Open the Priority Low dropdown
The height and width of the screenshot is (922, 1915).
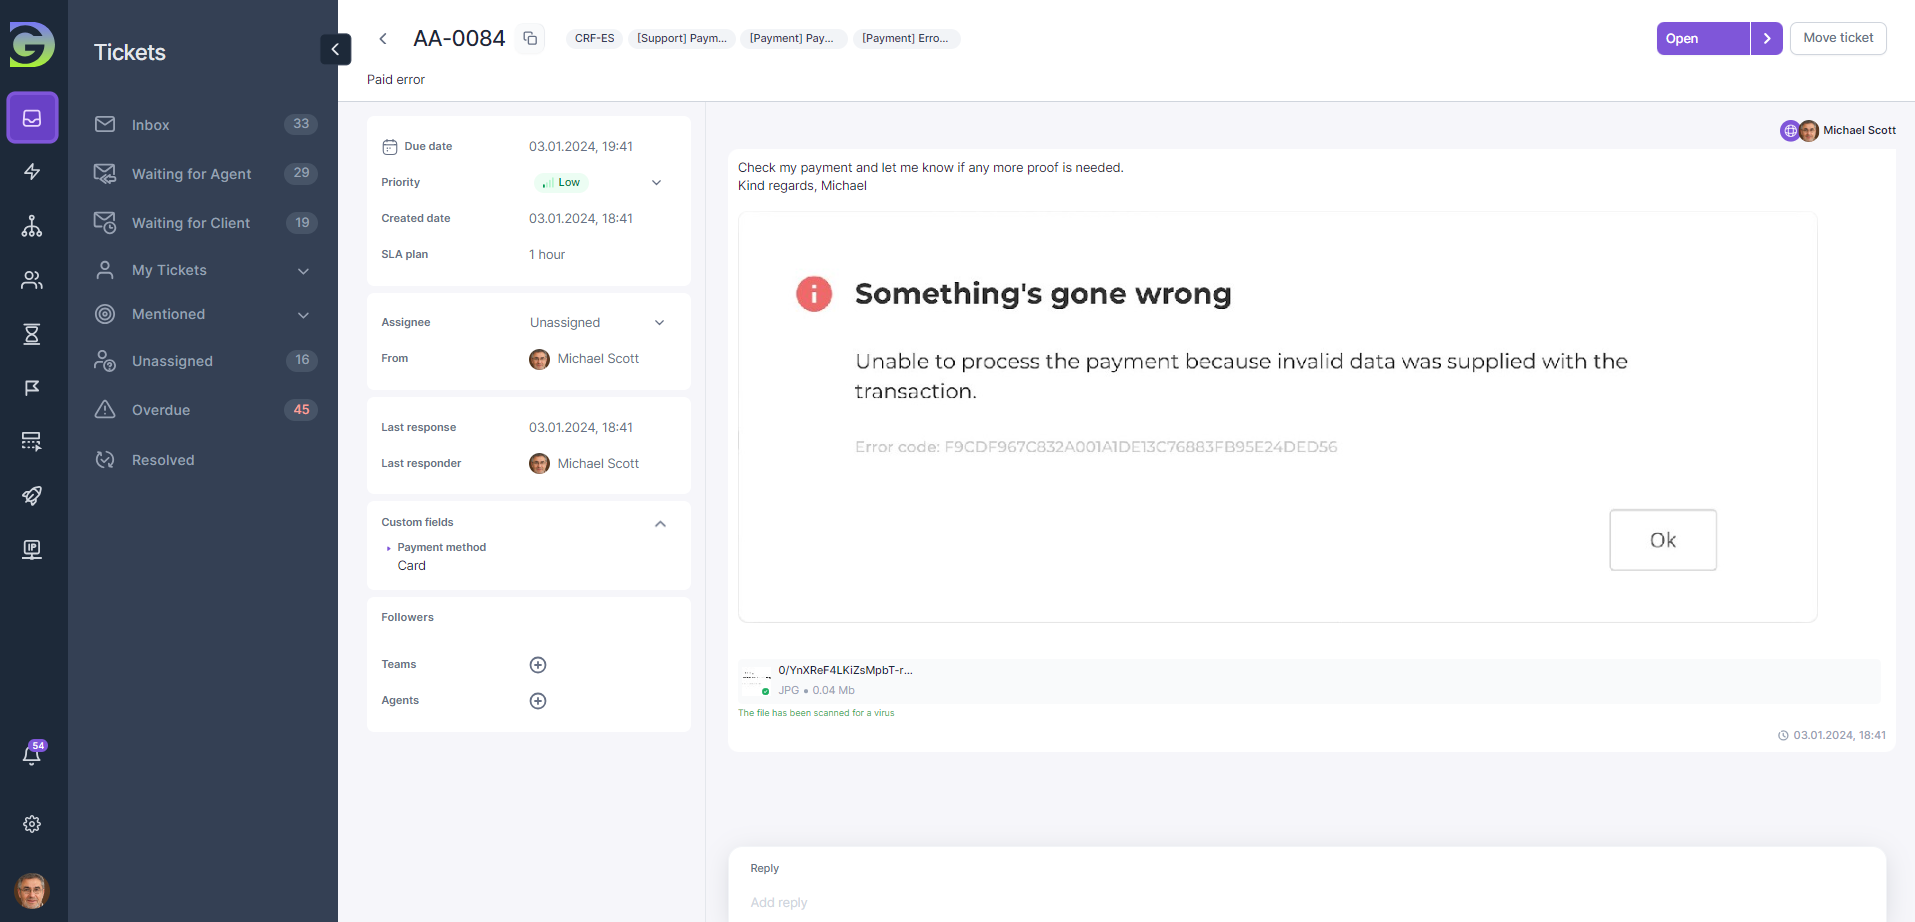pyautogui.click(x=656, y=183)
